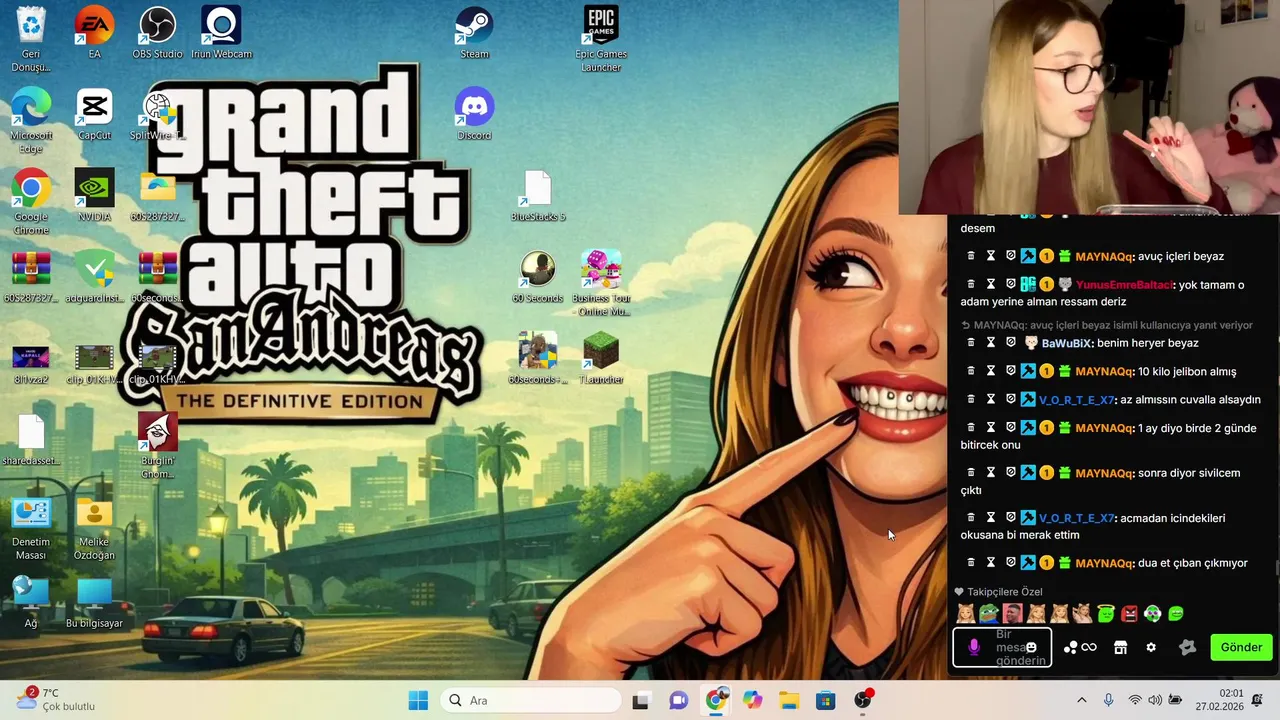Select the adguardInst installer icon
The image size is (1280, 720).
tap(94, 276)
